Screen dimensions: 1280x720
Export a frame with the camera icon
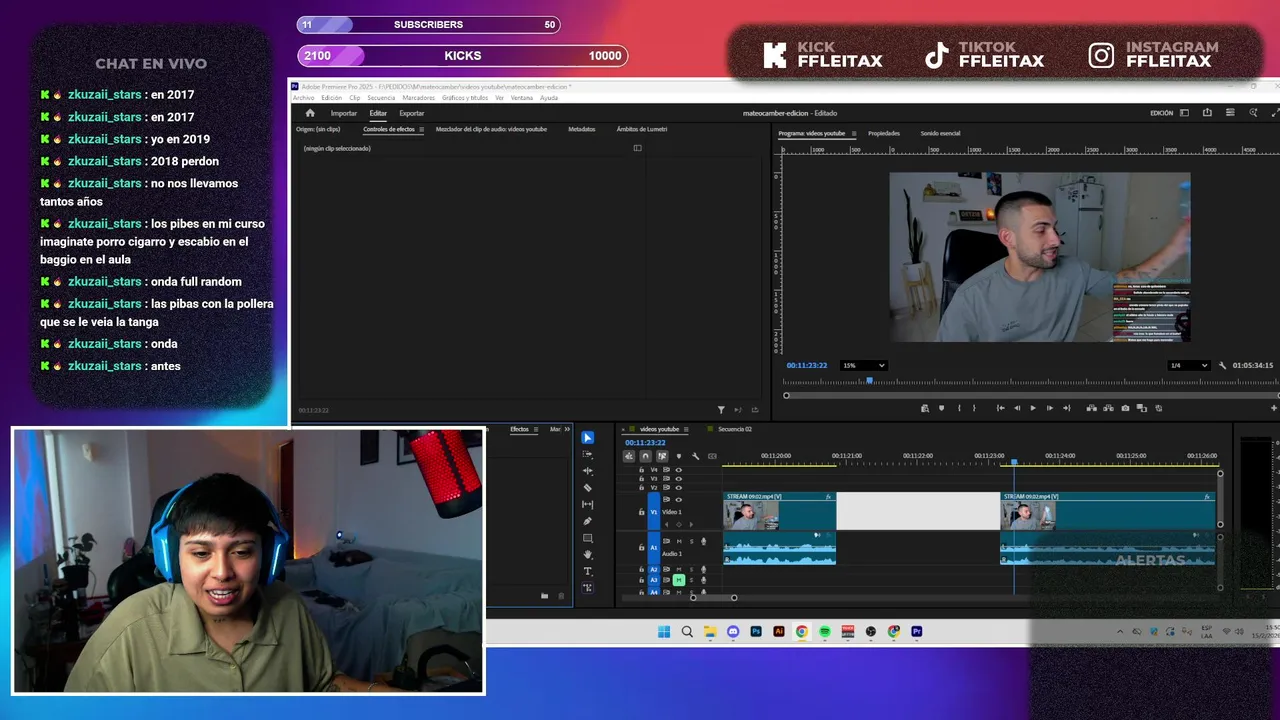[1125, 408]
